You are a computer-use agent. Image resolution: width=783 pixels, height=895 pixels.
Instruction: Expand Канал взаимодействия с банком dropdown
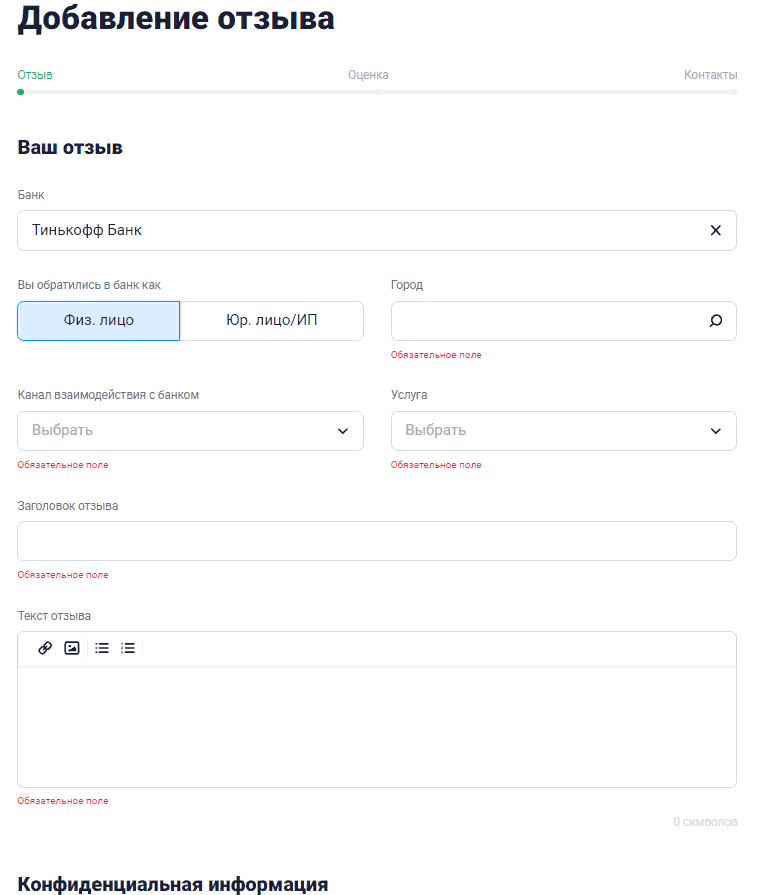tap(190, 431)
